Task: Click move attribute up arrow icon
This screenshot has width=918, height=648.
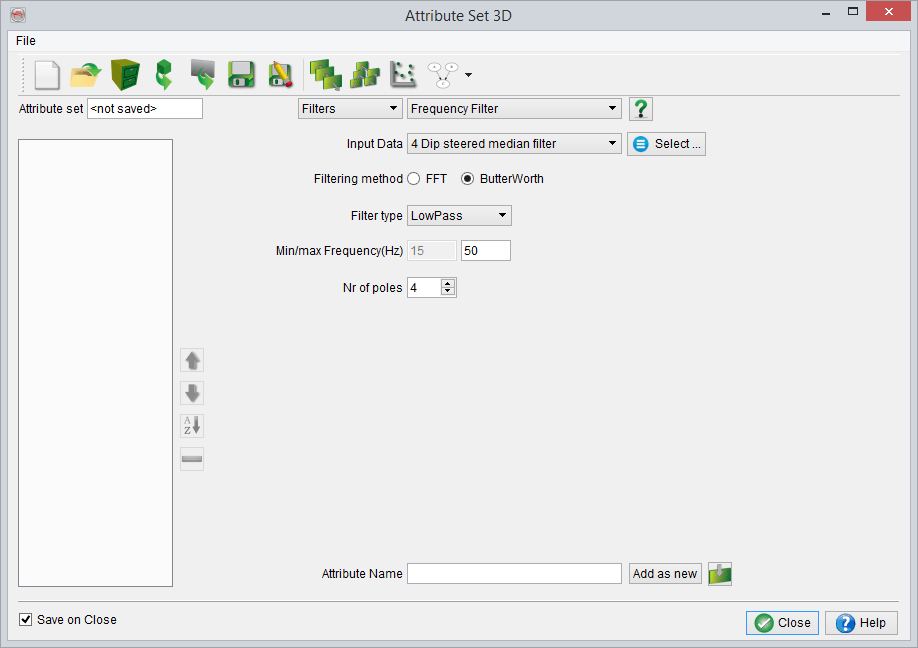Action: [192, 360]
